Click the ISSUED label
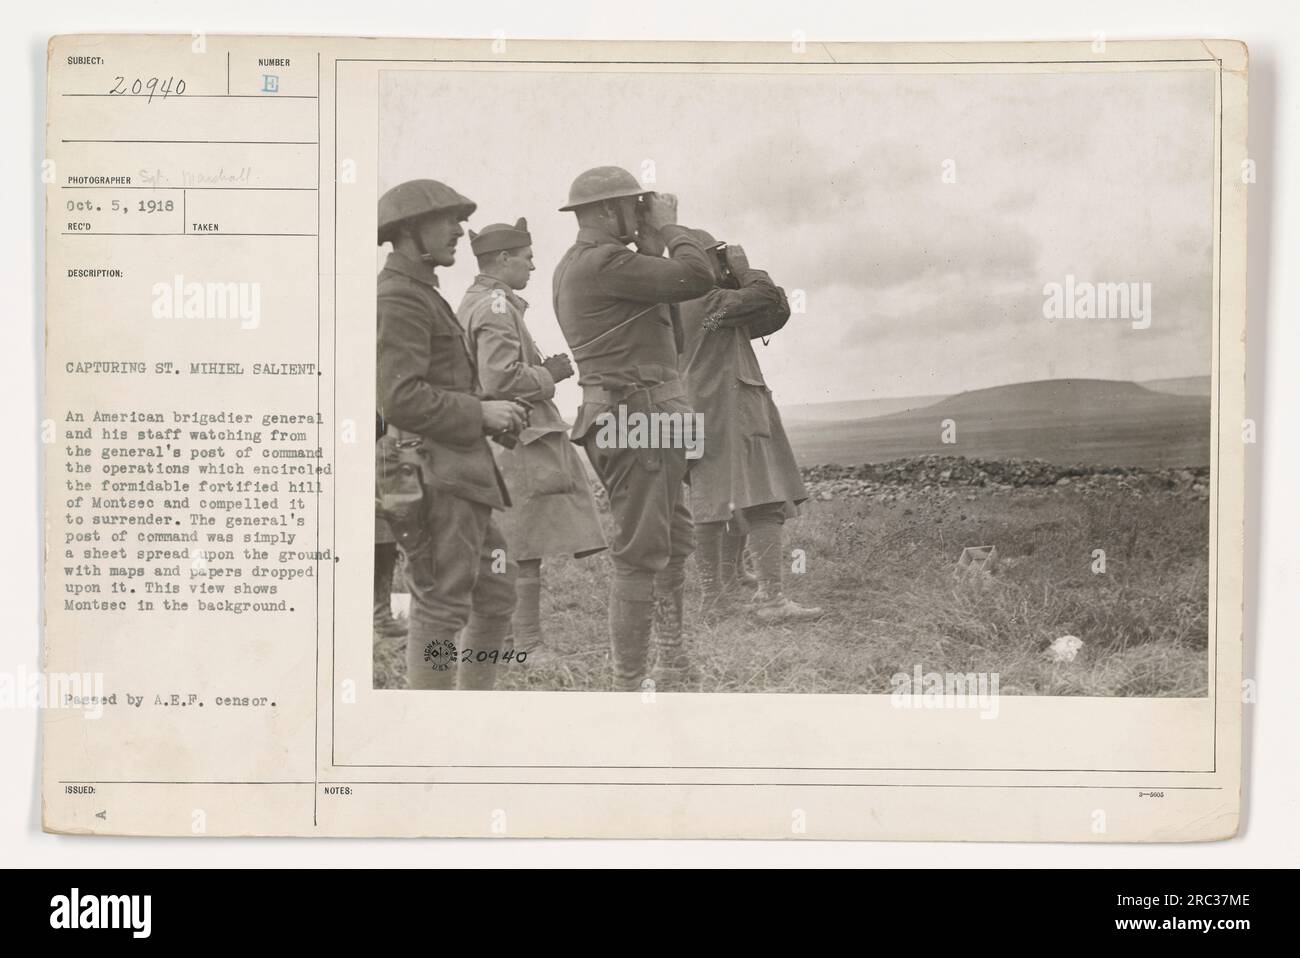The height and width of the screenshot is (958, 1300). 81,789
